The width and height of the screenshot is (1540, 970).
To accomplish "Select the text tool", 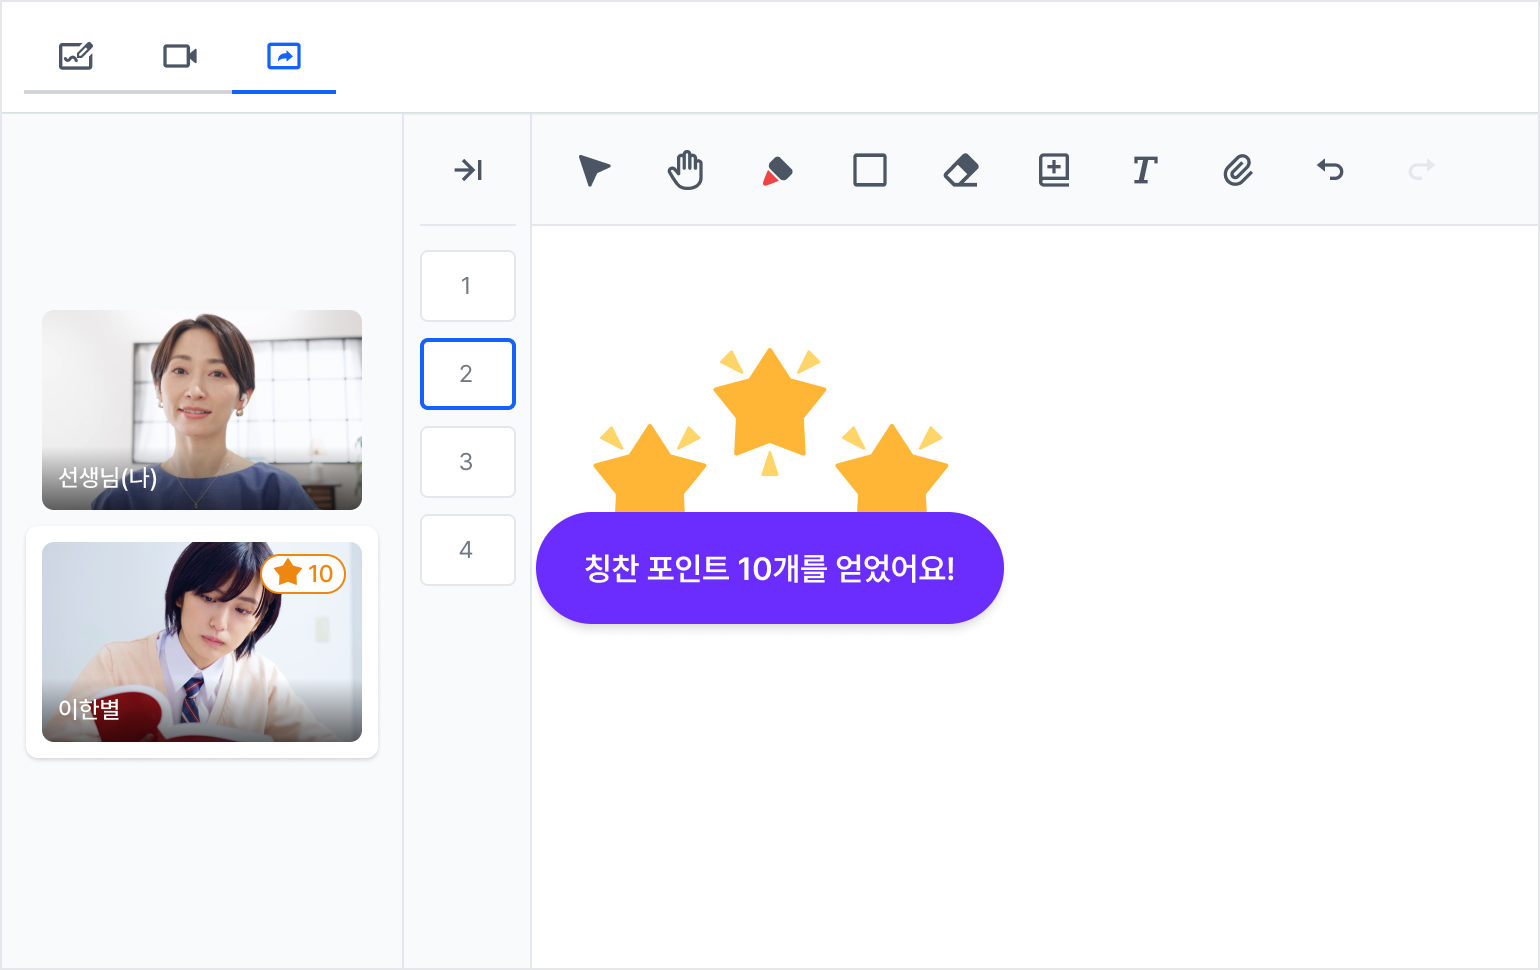I will coord(1145,170).
